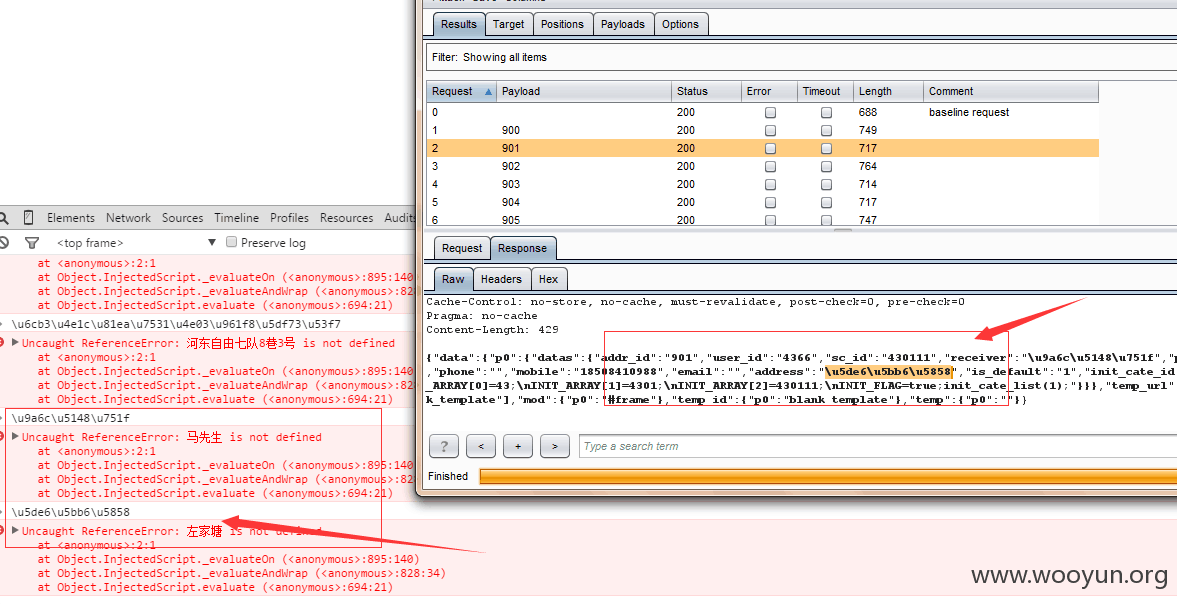Switch to the Request tab
The image size is (1177, 604).
point(462,248)
